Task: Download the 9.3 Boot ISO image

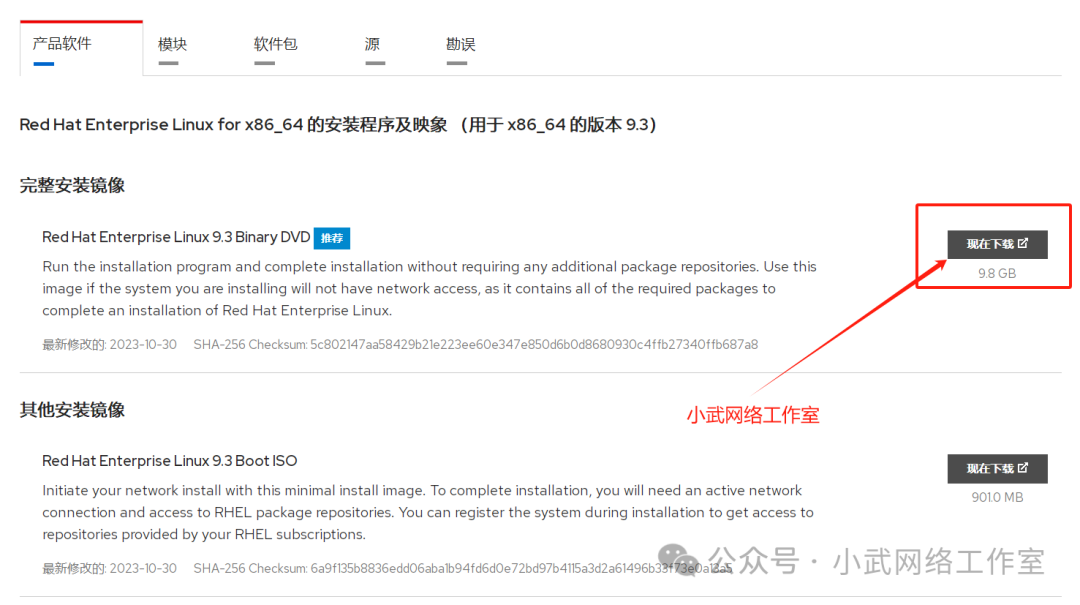Action: point(997,469)
